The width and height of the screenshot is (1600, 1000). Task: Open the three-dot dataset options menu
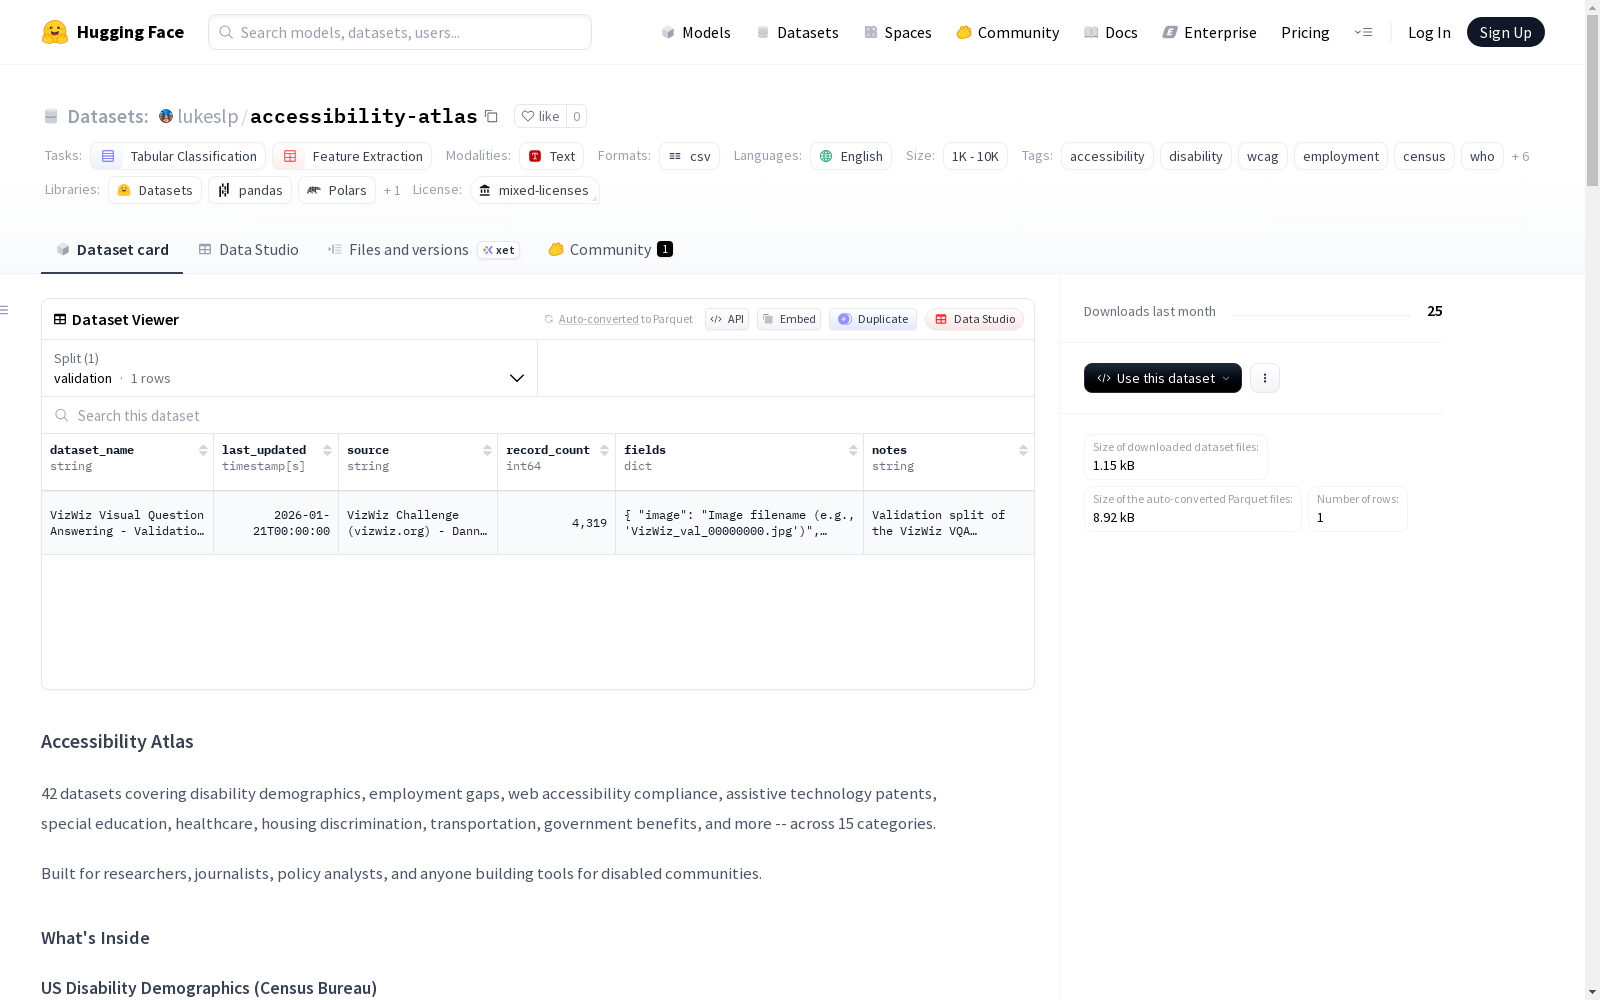click(1265, 378)
